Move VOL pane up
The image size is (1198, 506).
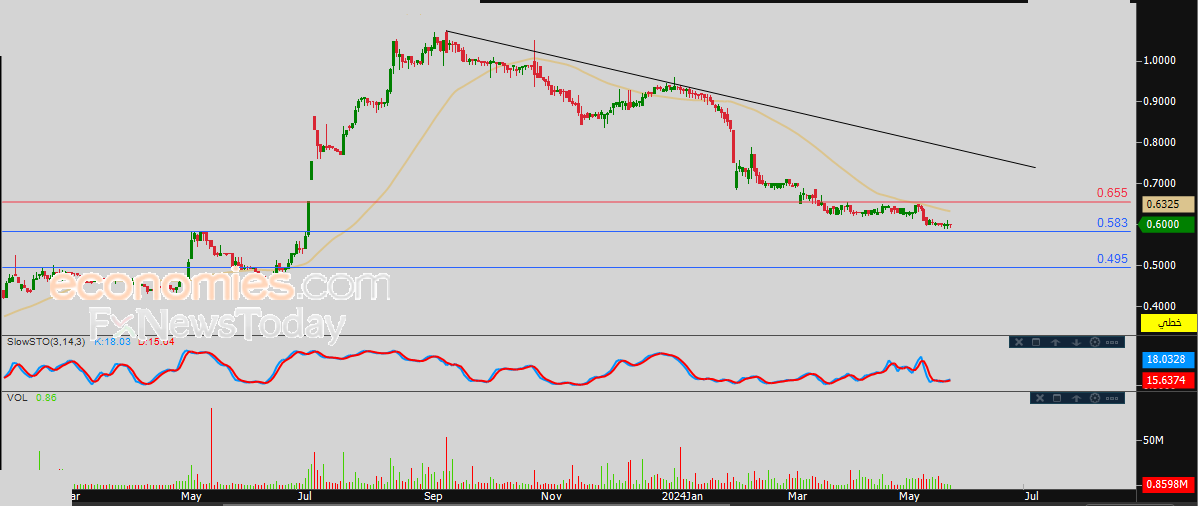[x=1077, y=398]
